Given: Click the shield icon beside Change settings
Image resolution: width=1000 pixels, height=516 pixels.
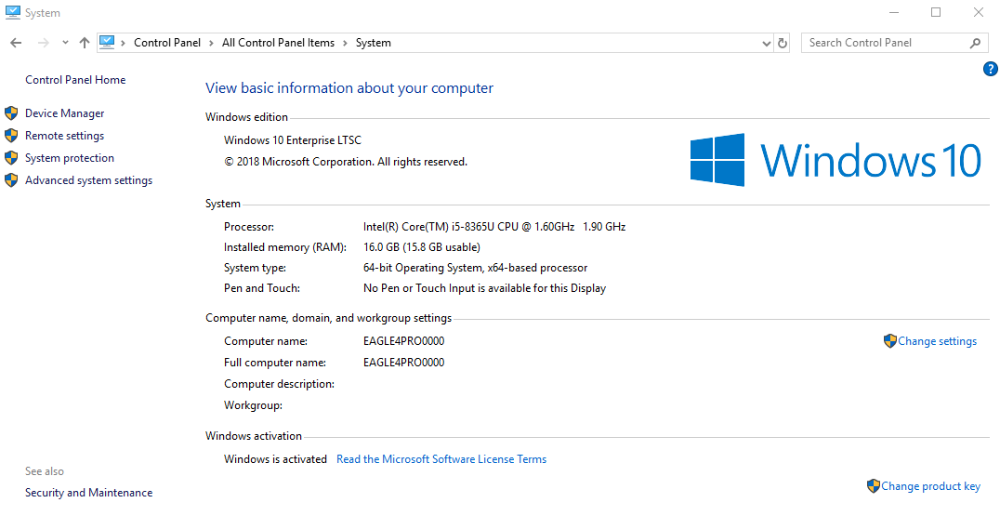Looking at the screenshot, I should pos(890,341).
